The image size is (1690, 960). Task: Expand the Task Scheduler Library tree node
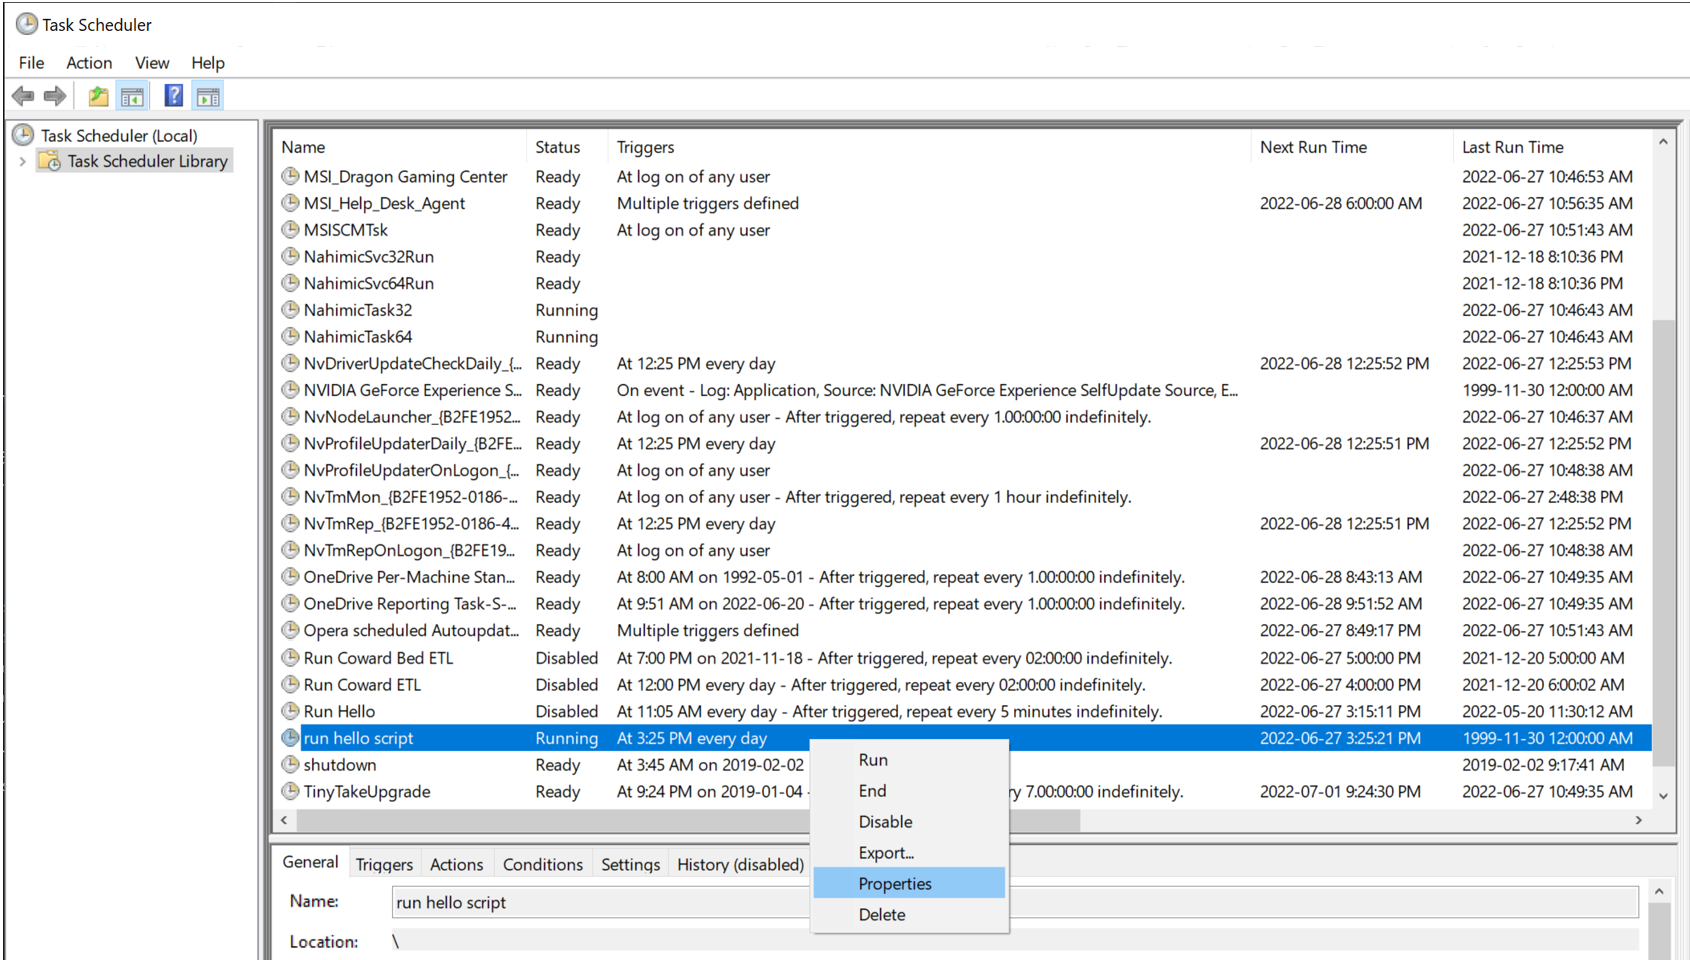[22, 161]
